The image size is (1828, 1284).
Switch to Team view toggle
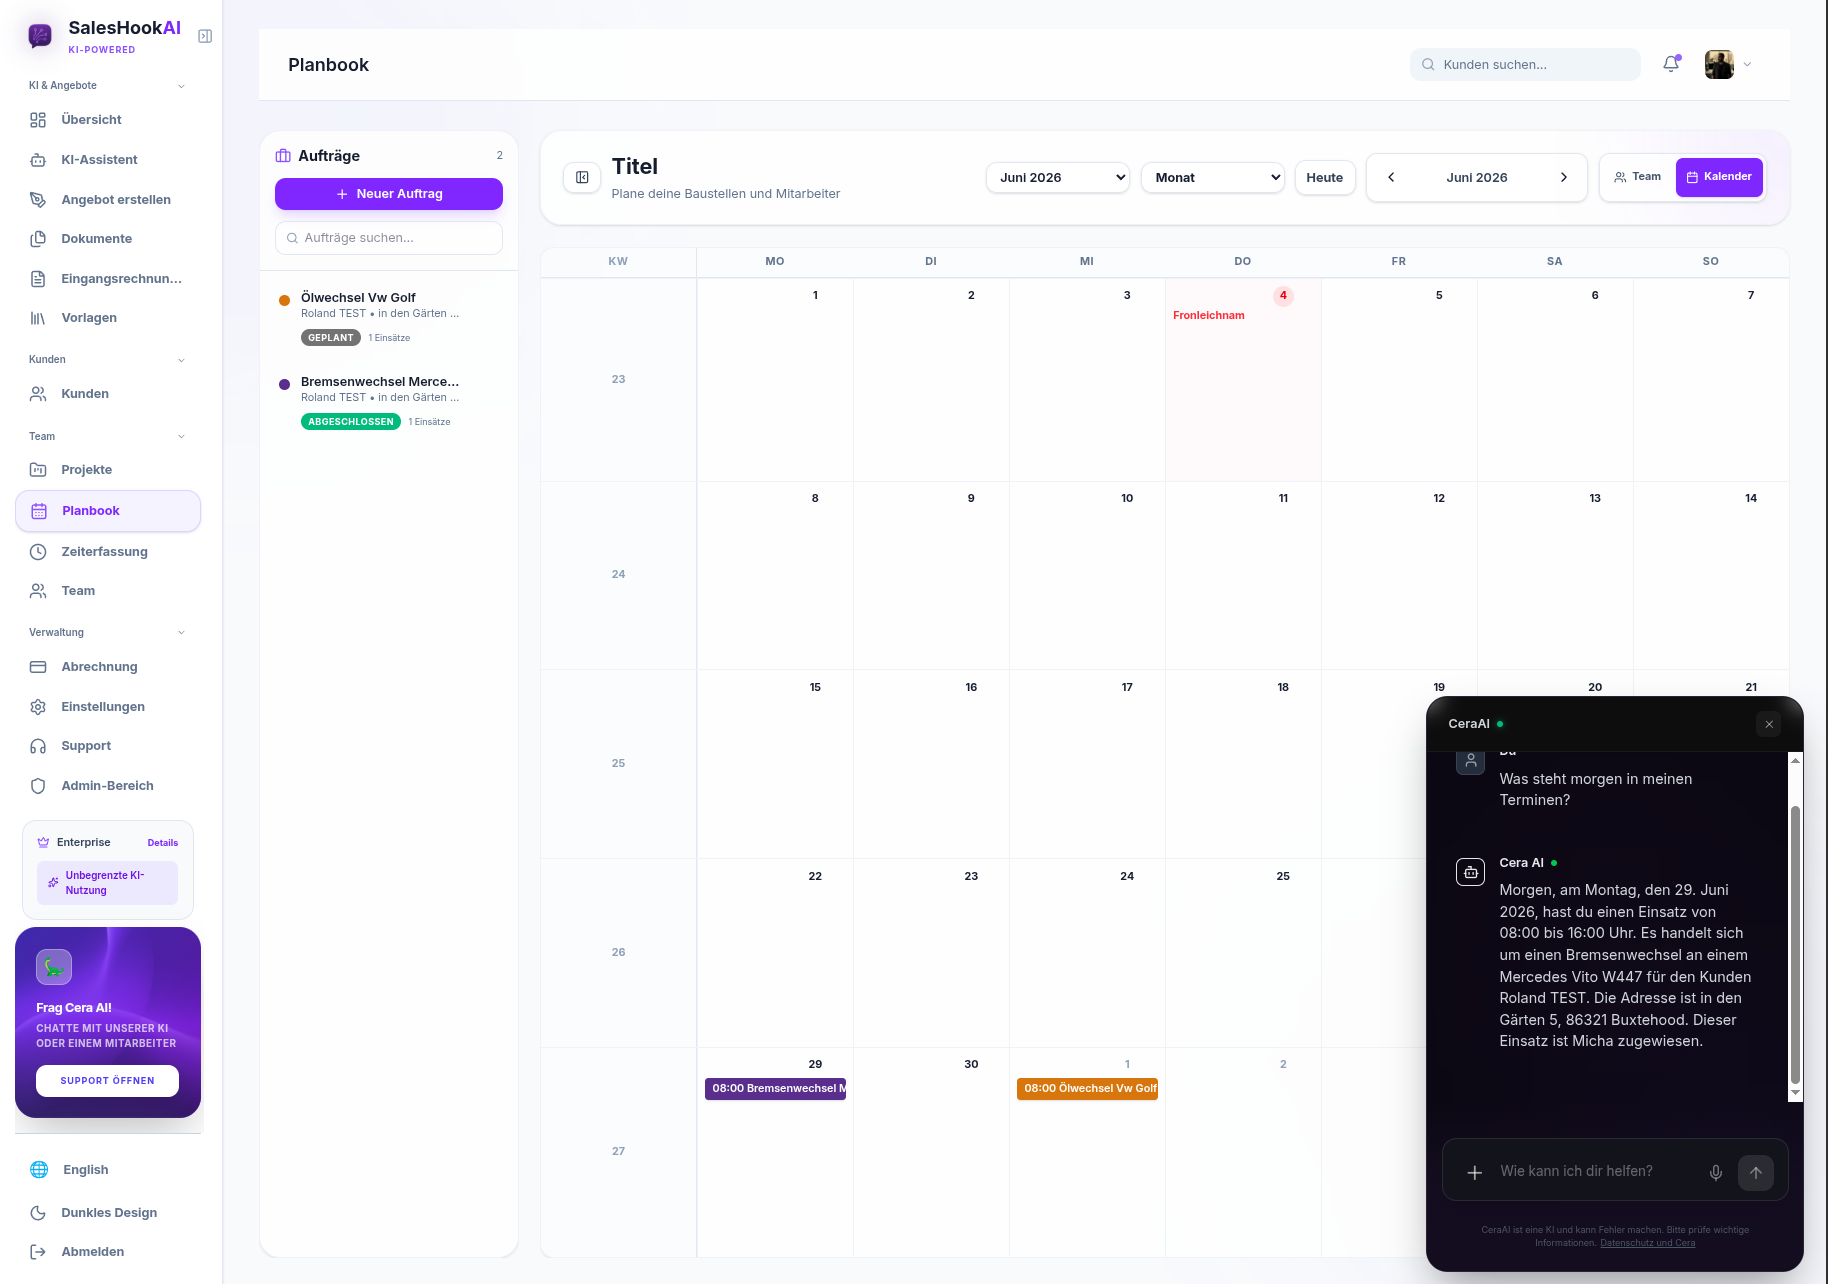coord(1638,177)
